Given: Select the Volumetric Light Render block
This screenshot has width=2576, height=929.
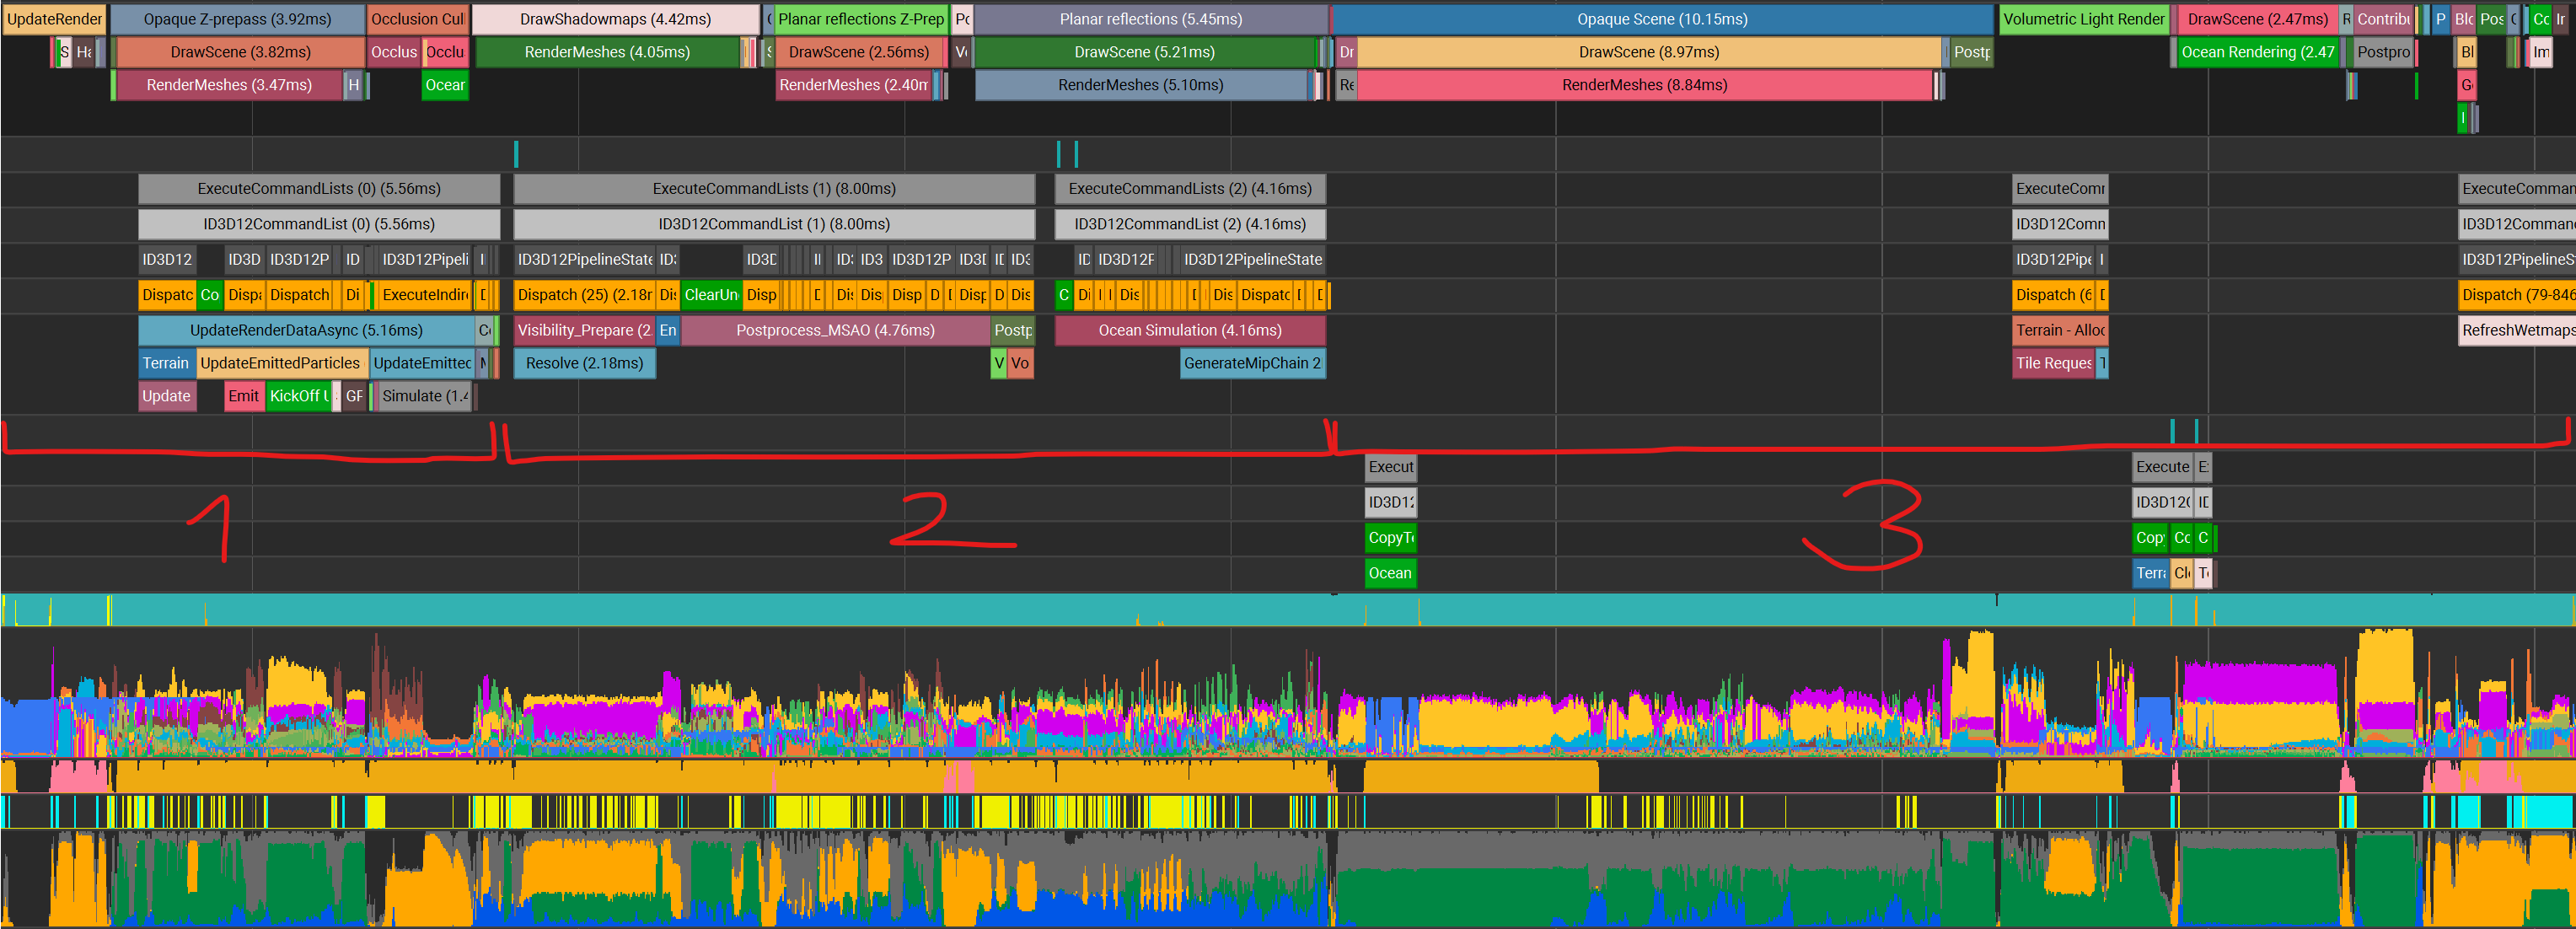Looking at the screenshot, I should [x=2083, y=19].
